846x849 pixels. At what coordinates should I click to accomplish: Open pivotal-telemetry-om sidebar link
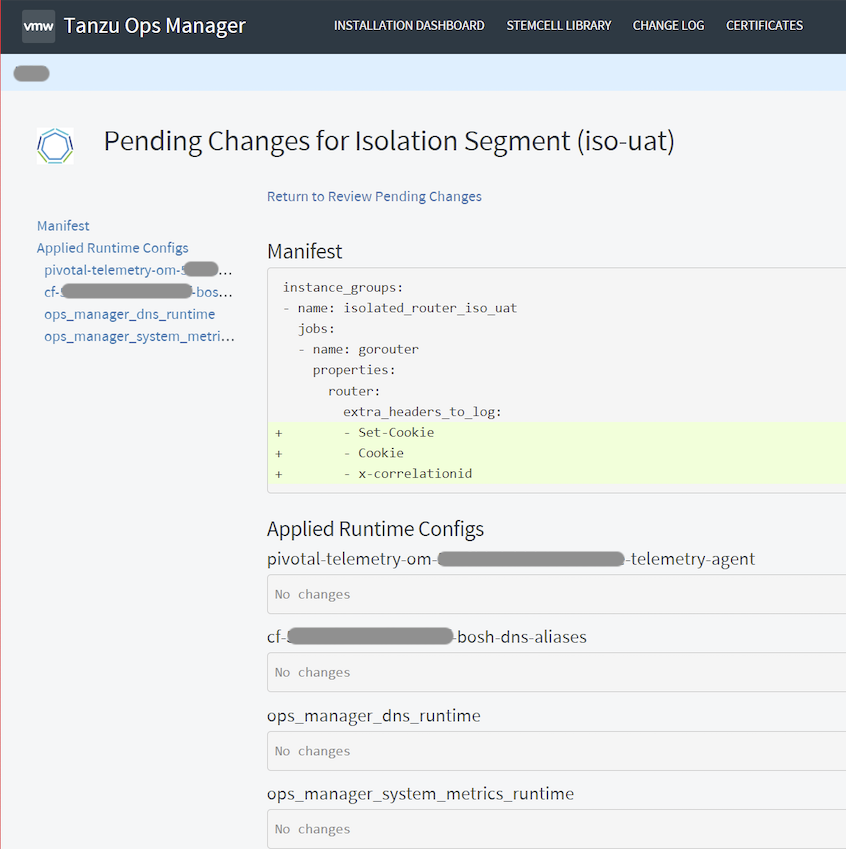tap(138, 270)
